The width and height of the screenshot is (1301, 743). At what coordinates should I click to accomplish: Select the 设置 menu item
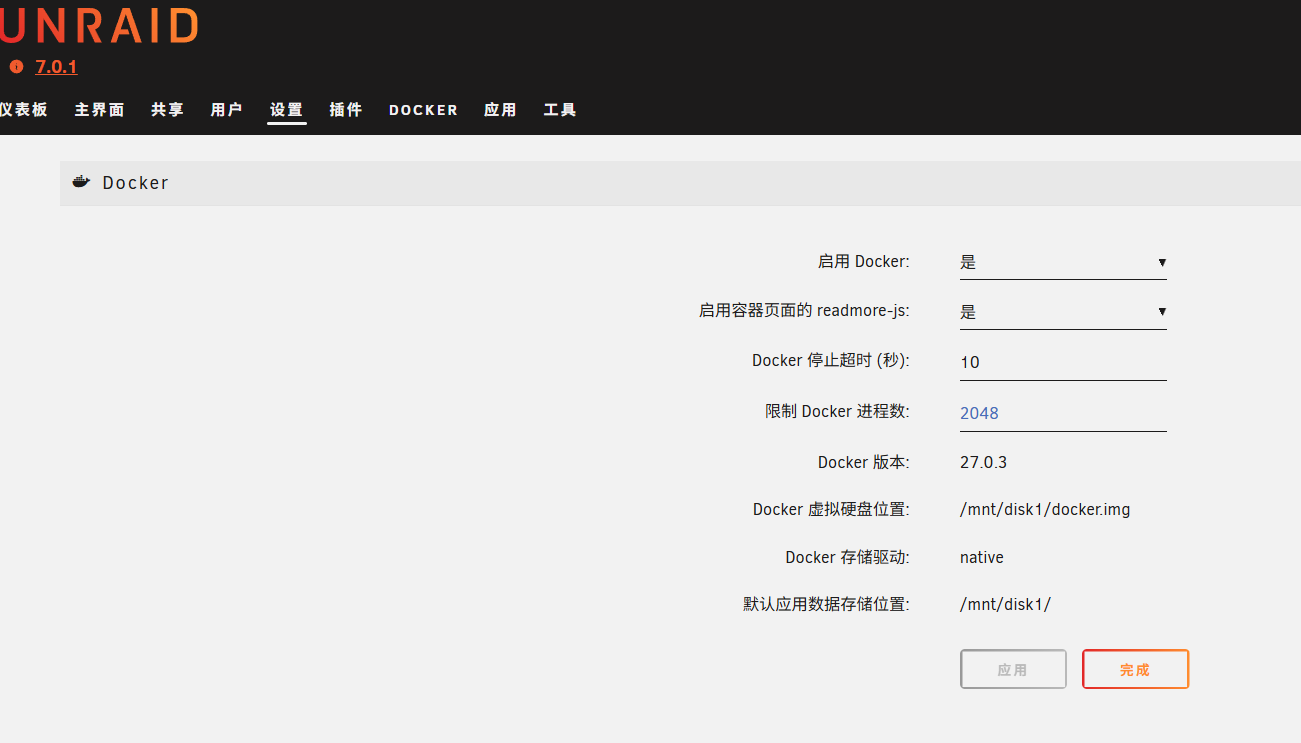(x=286, y=110)
